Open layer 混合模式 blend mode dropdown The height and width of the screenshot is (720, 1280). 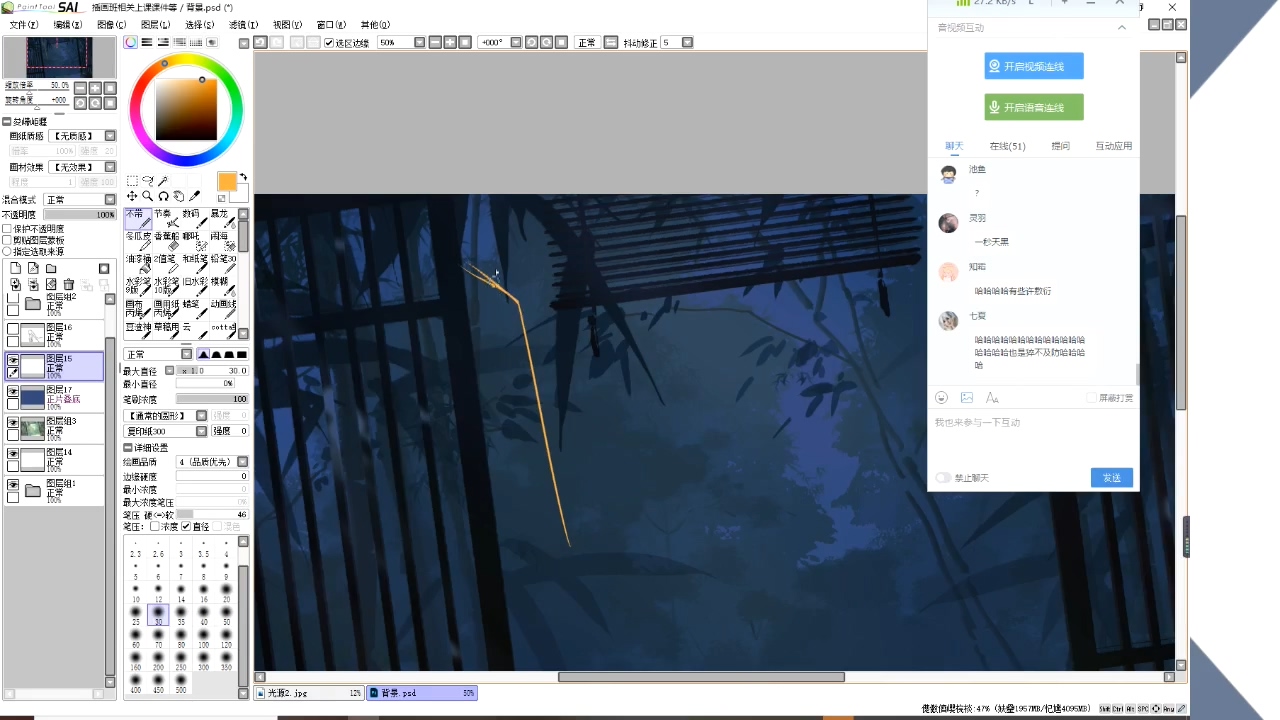point(110,200)
